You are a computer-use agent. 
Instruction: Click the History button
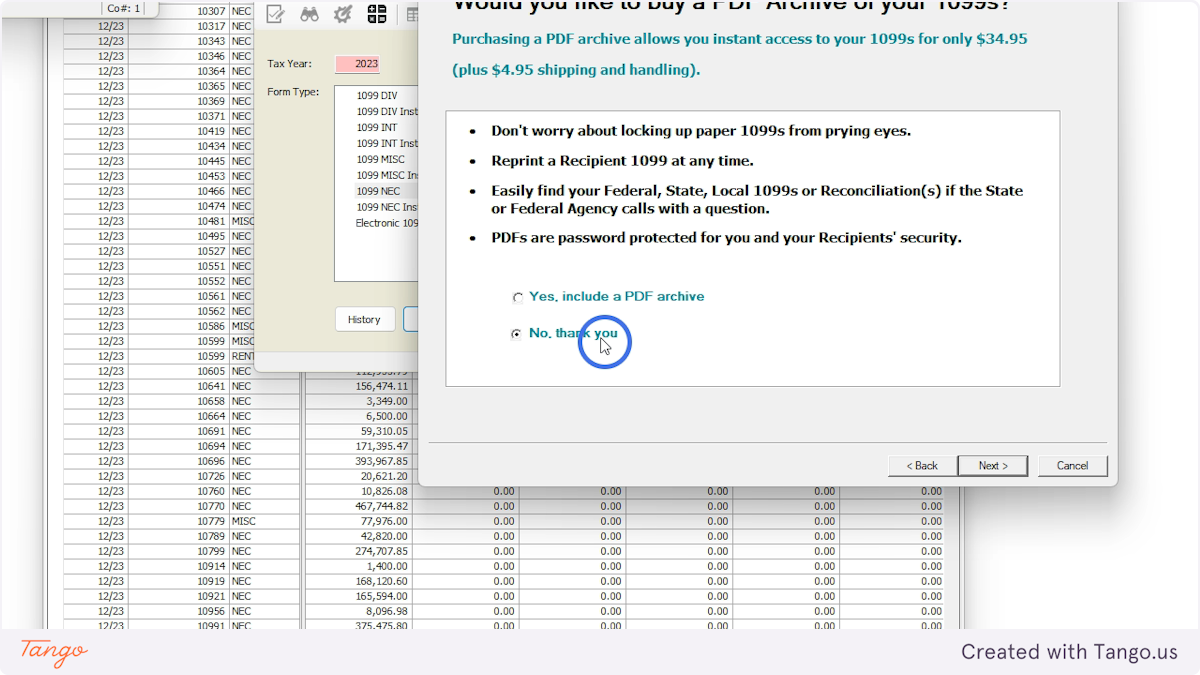[x=364, y=319]
